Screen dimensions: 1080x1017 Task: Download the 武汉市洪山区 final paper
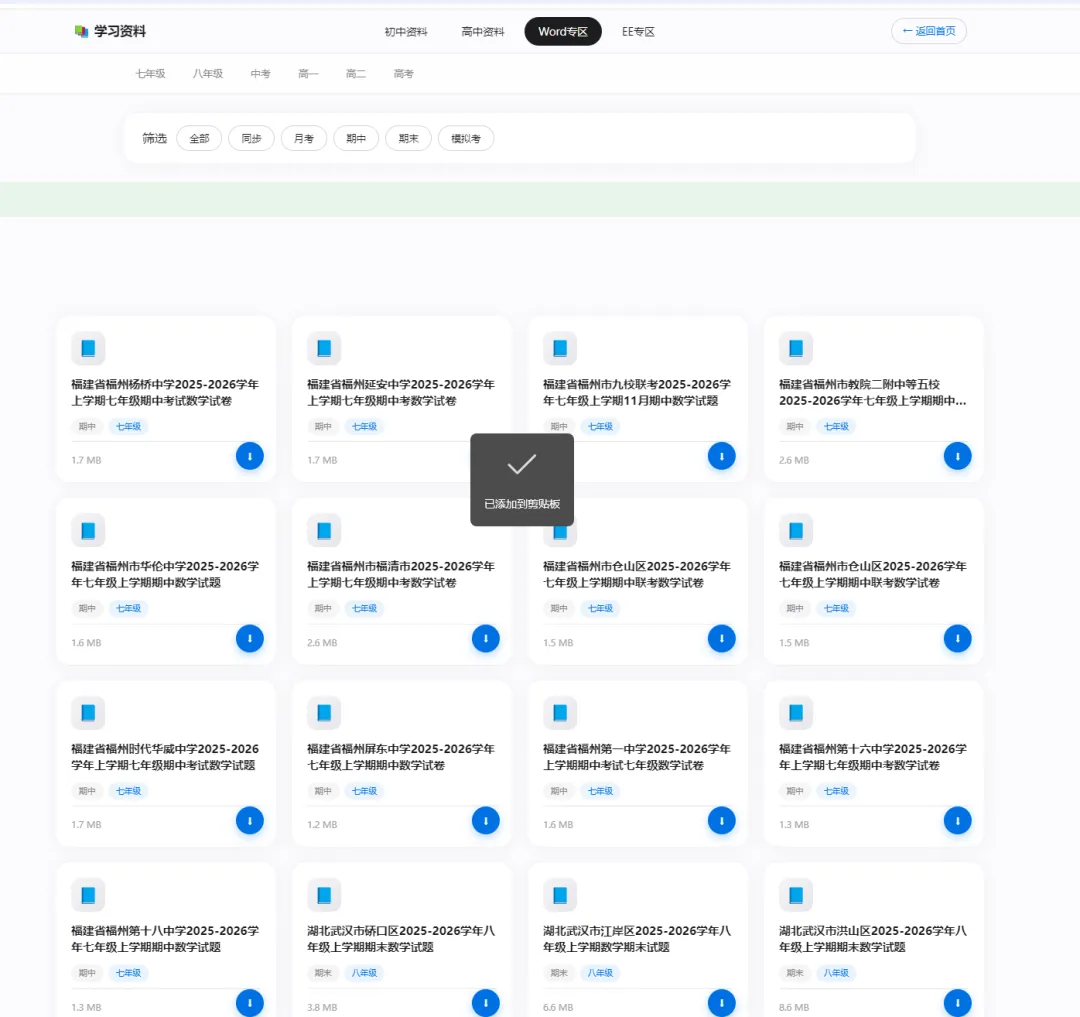(957, 1003)
